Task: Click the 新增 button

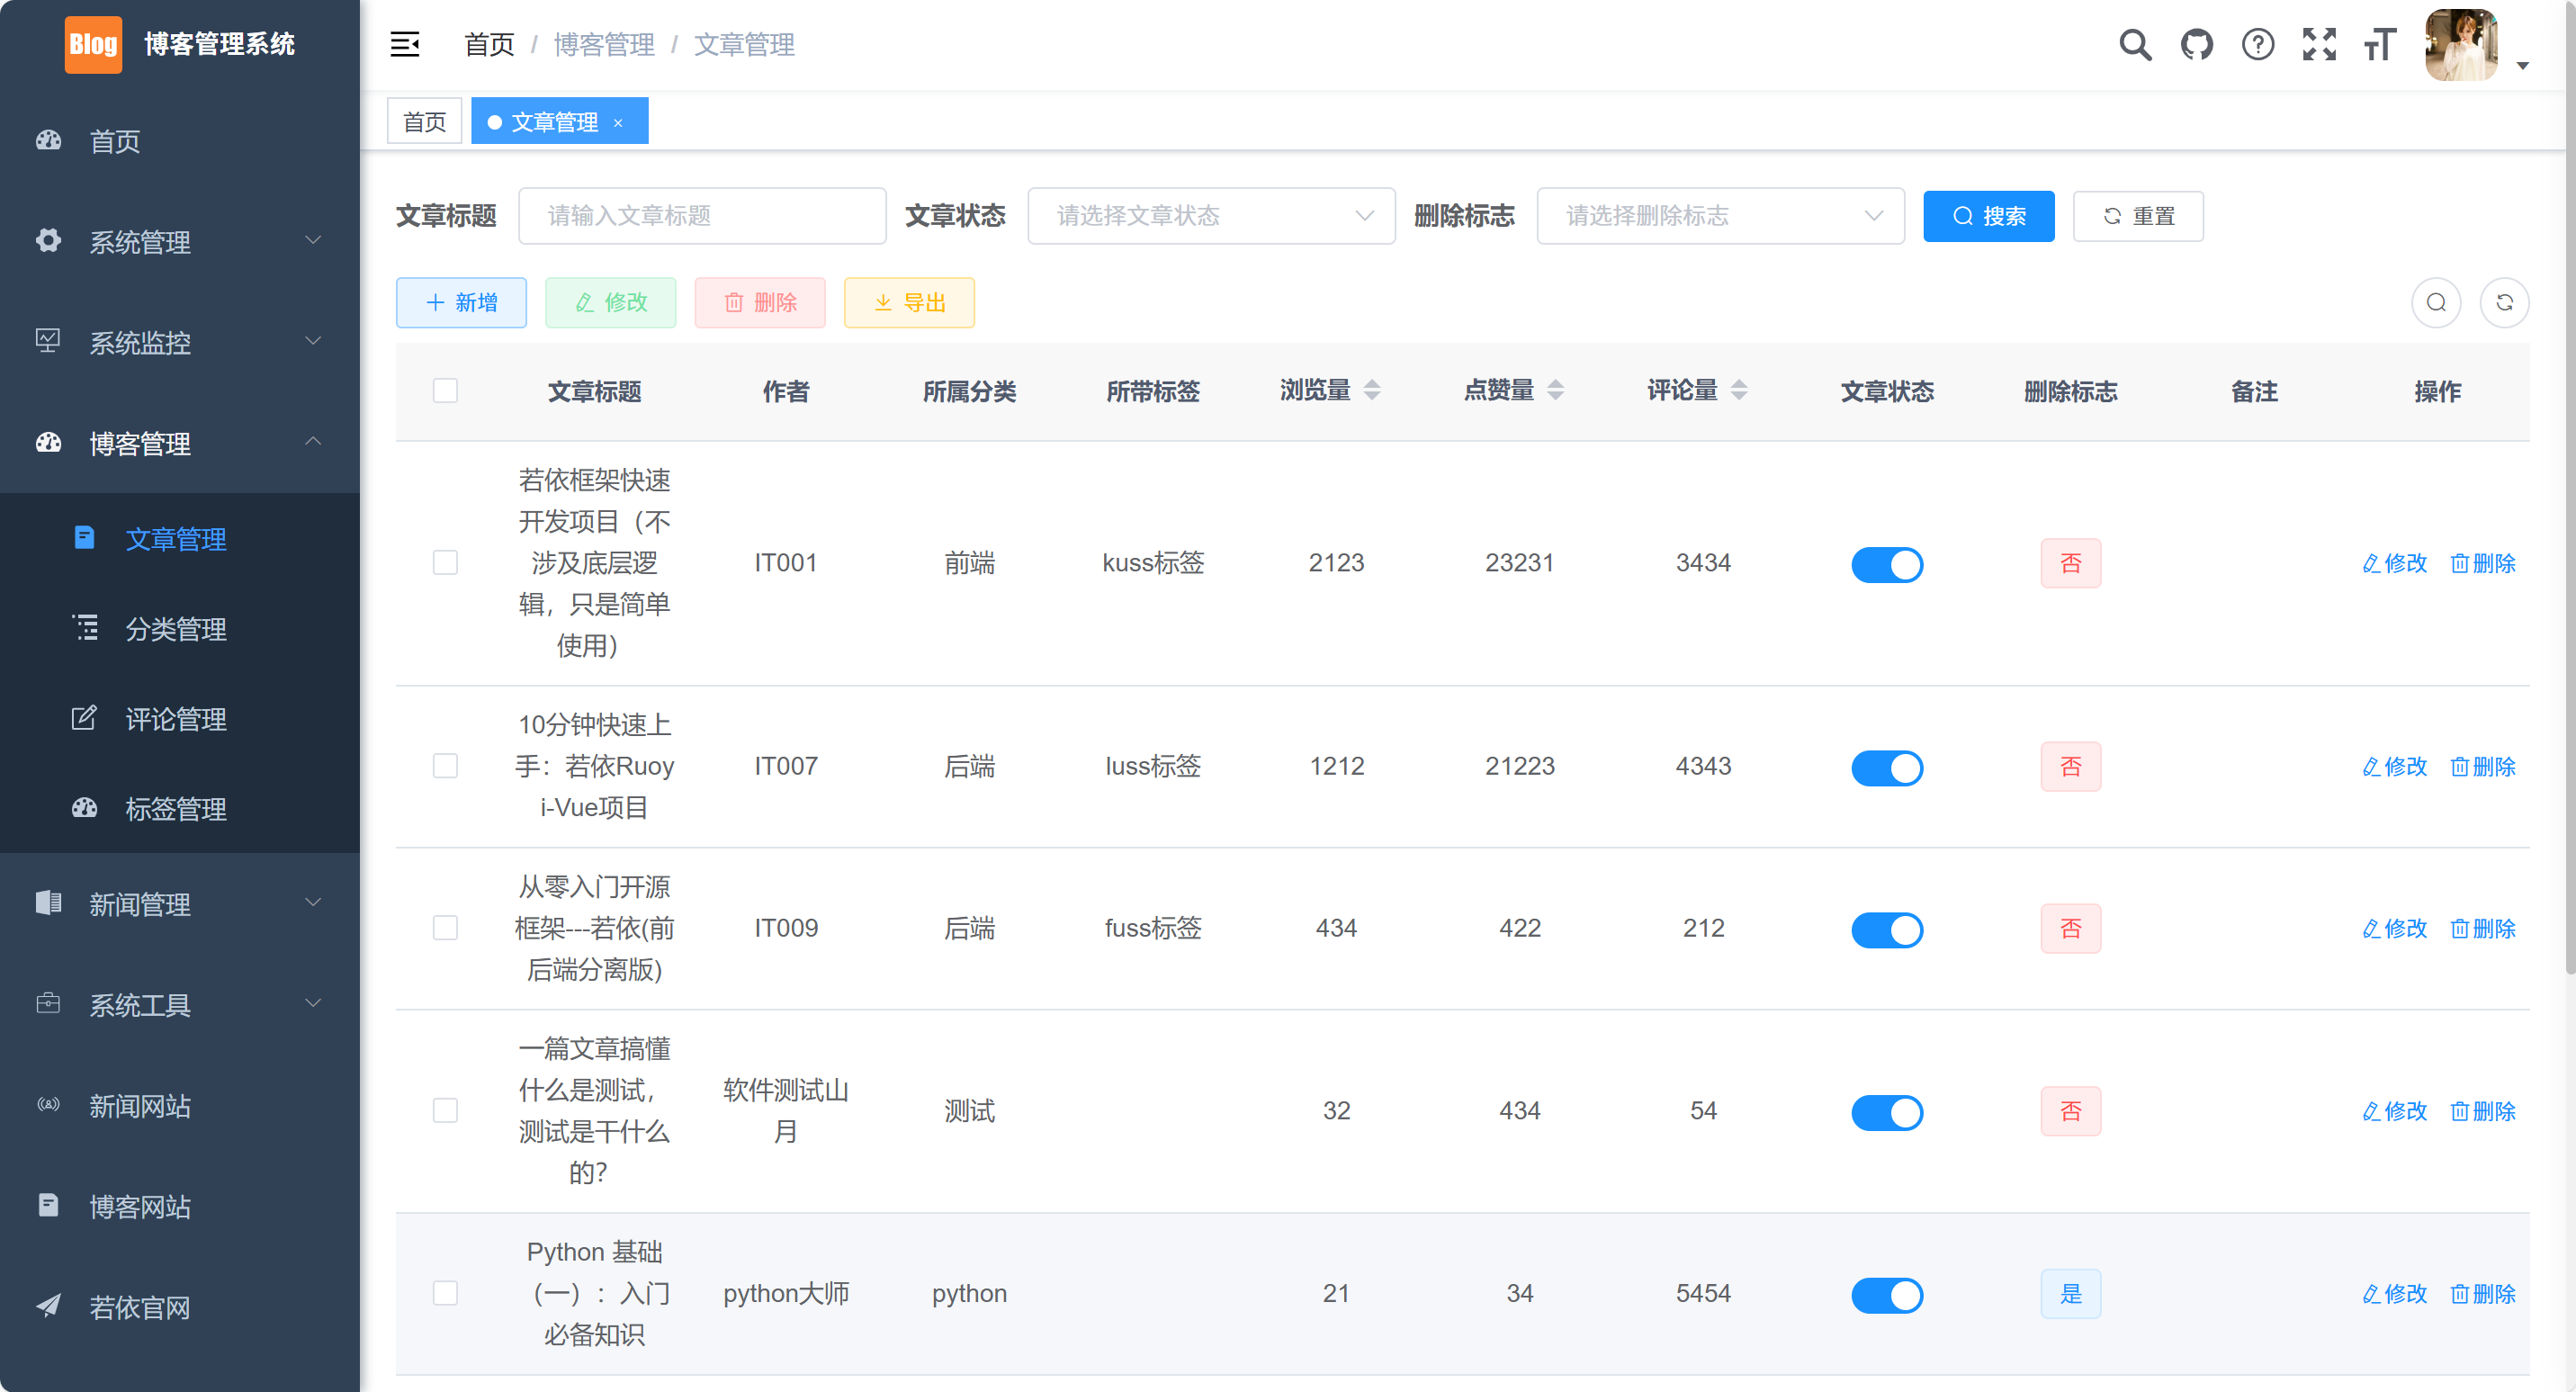Action: coord(461,302)
